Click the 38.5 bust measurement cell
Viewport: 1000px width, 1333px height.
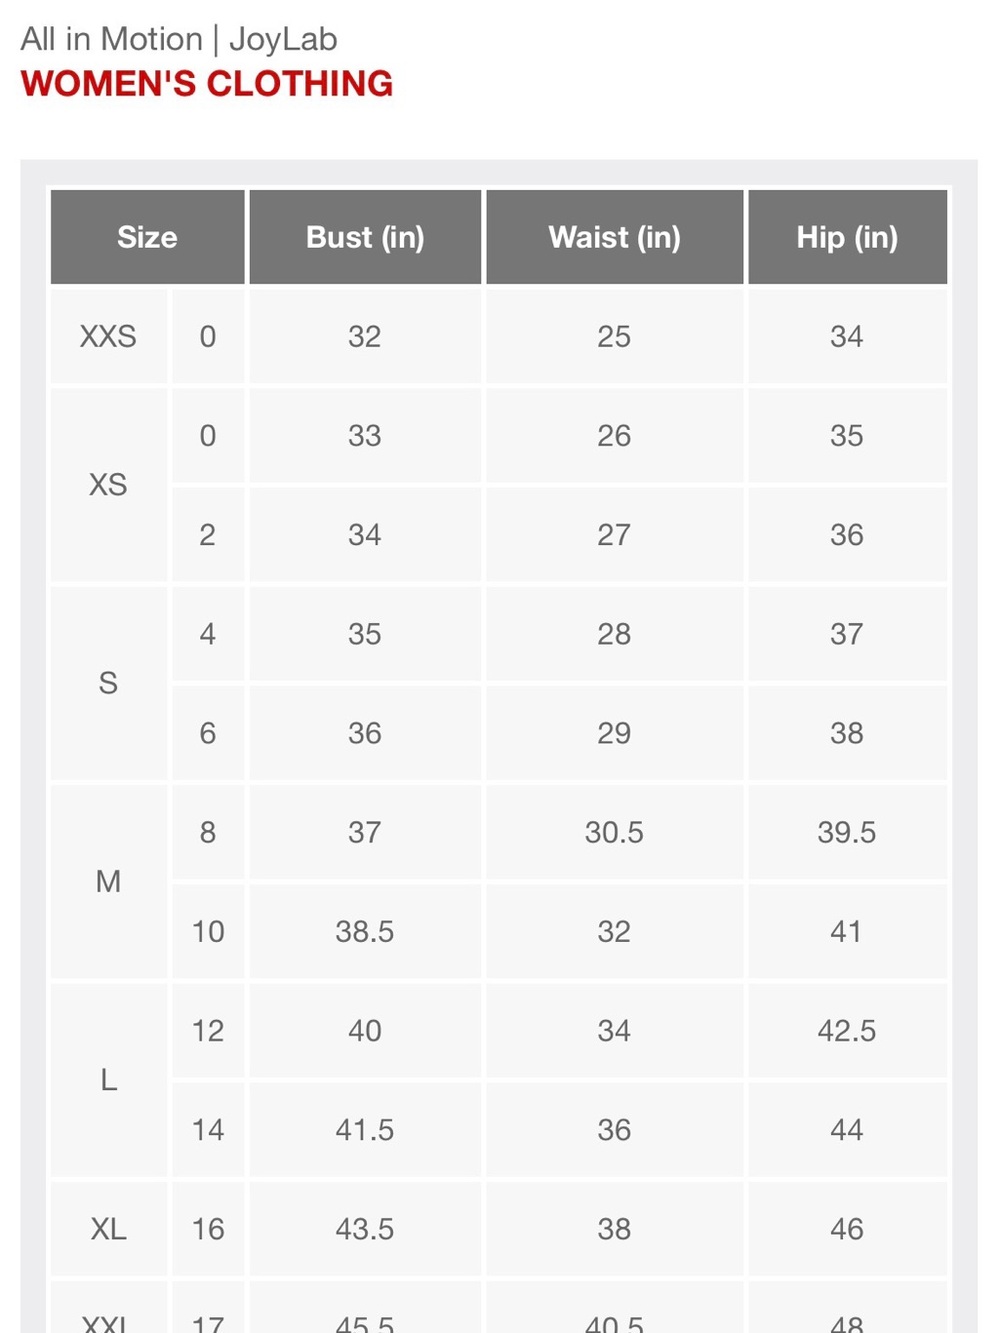click(x=365, y=931)
